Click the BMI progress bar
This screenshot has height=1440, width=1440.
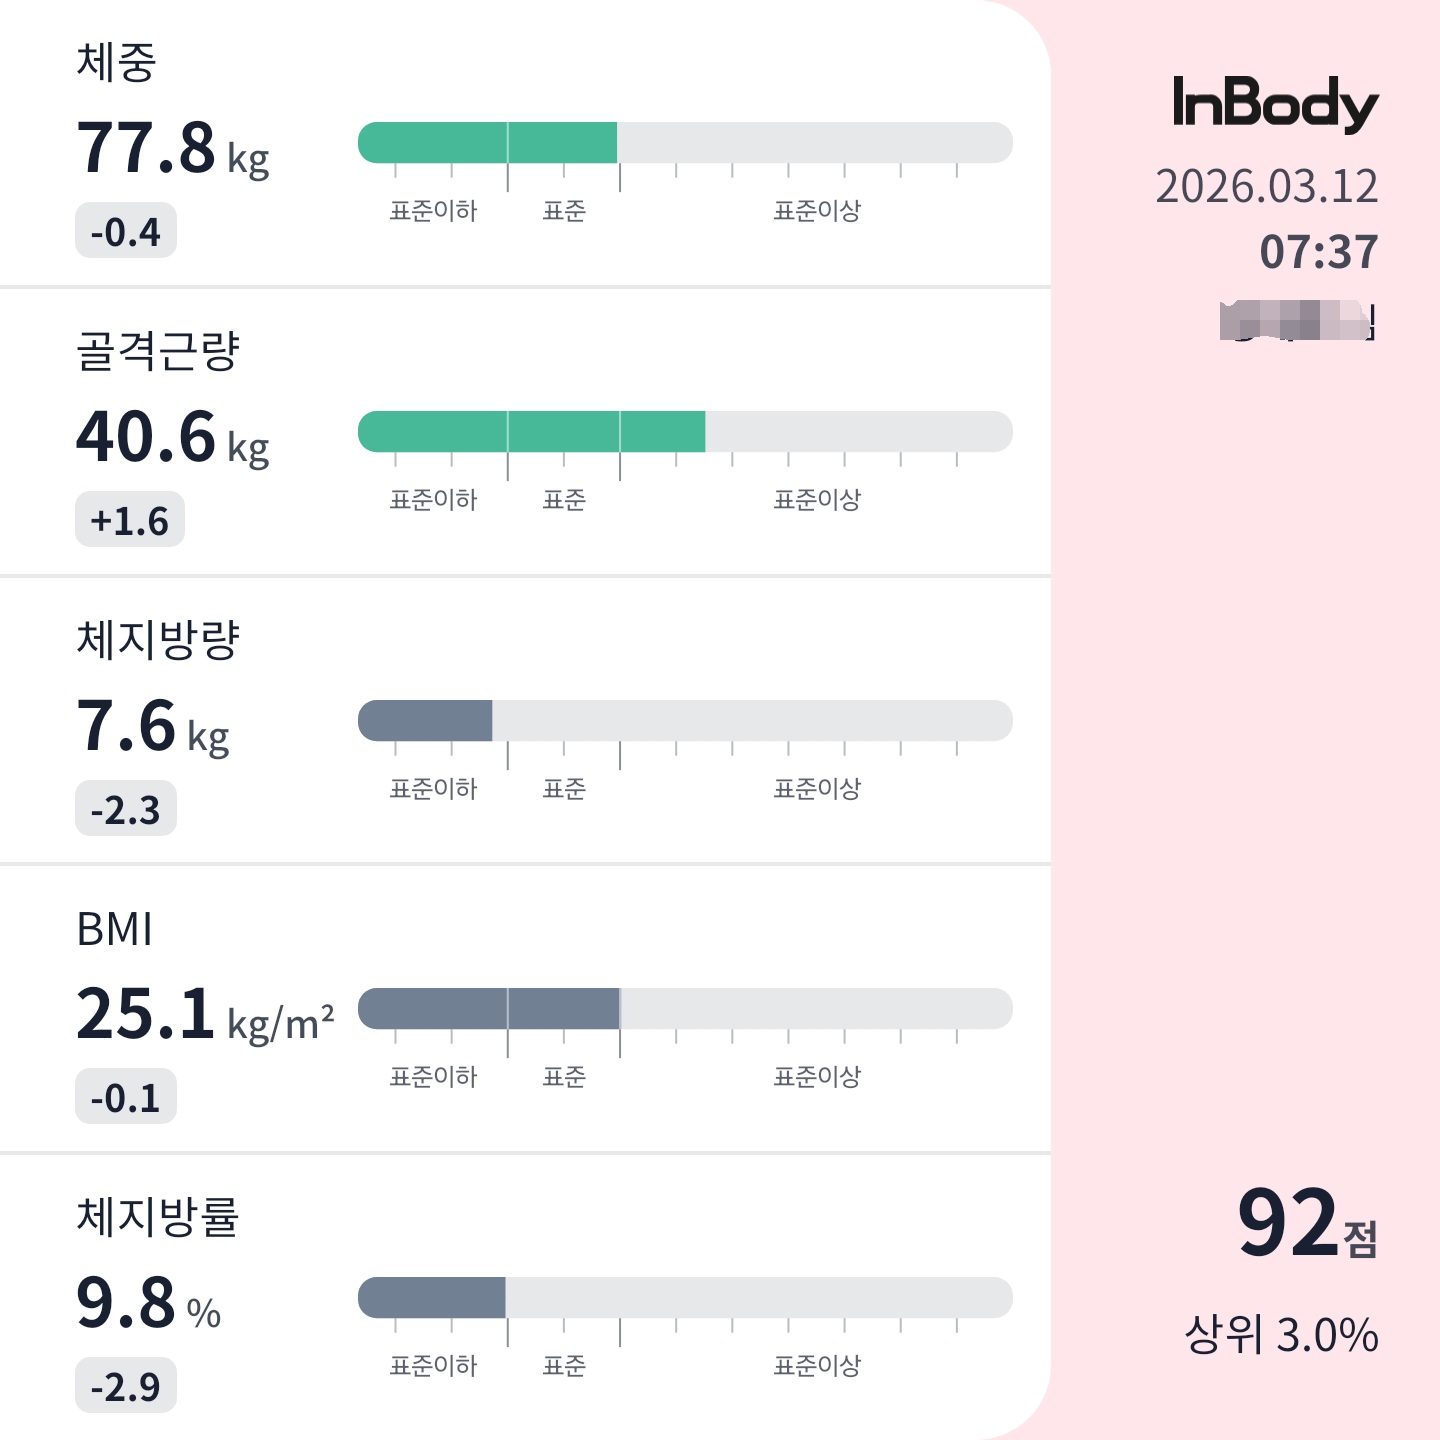(x=489, y=1009)
